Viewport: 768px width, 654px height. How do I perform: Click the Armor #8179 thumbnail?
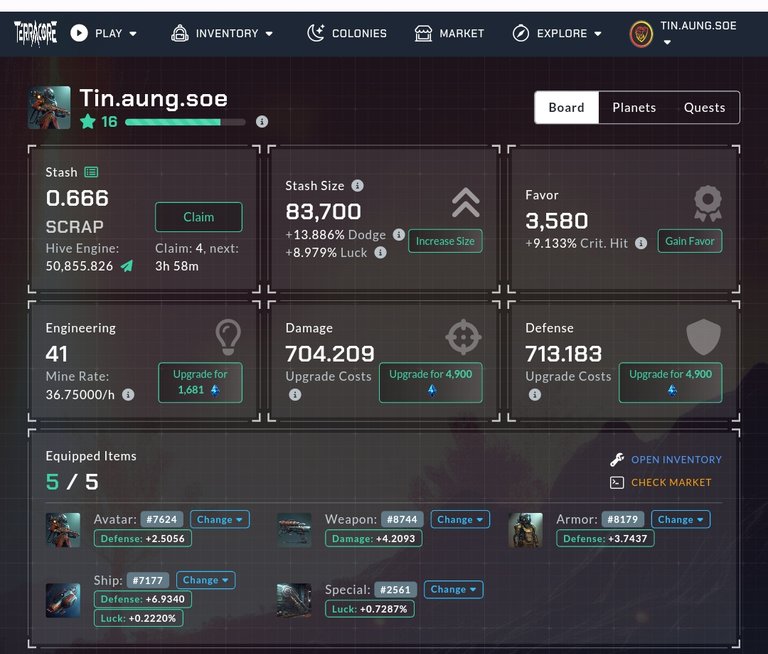(526, 530)
